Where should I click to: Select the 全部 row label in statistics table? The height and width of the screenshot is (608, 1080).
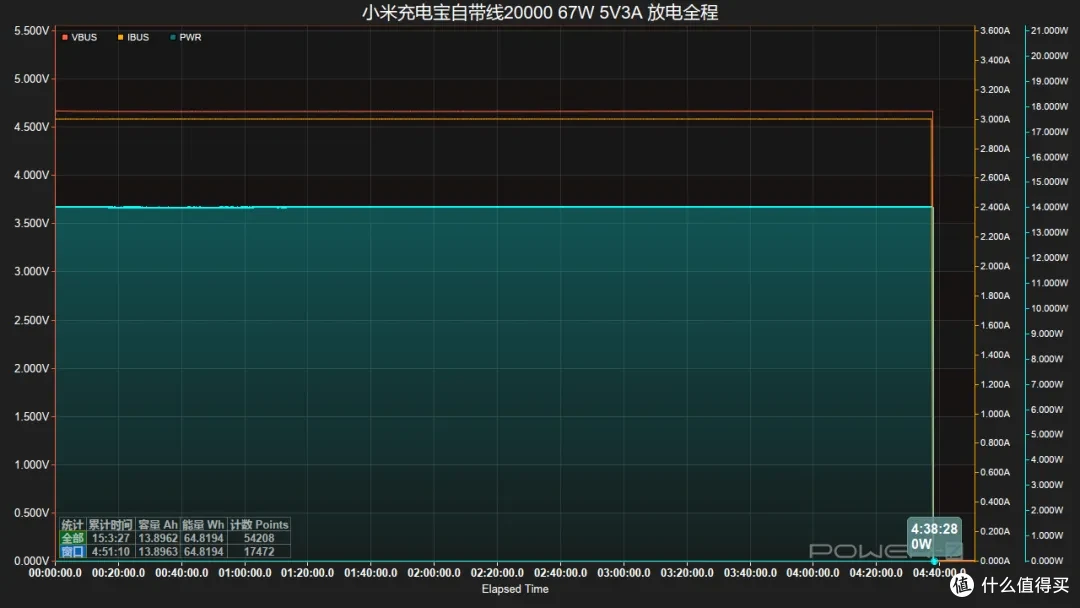click(72, 538)
